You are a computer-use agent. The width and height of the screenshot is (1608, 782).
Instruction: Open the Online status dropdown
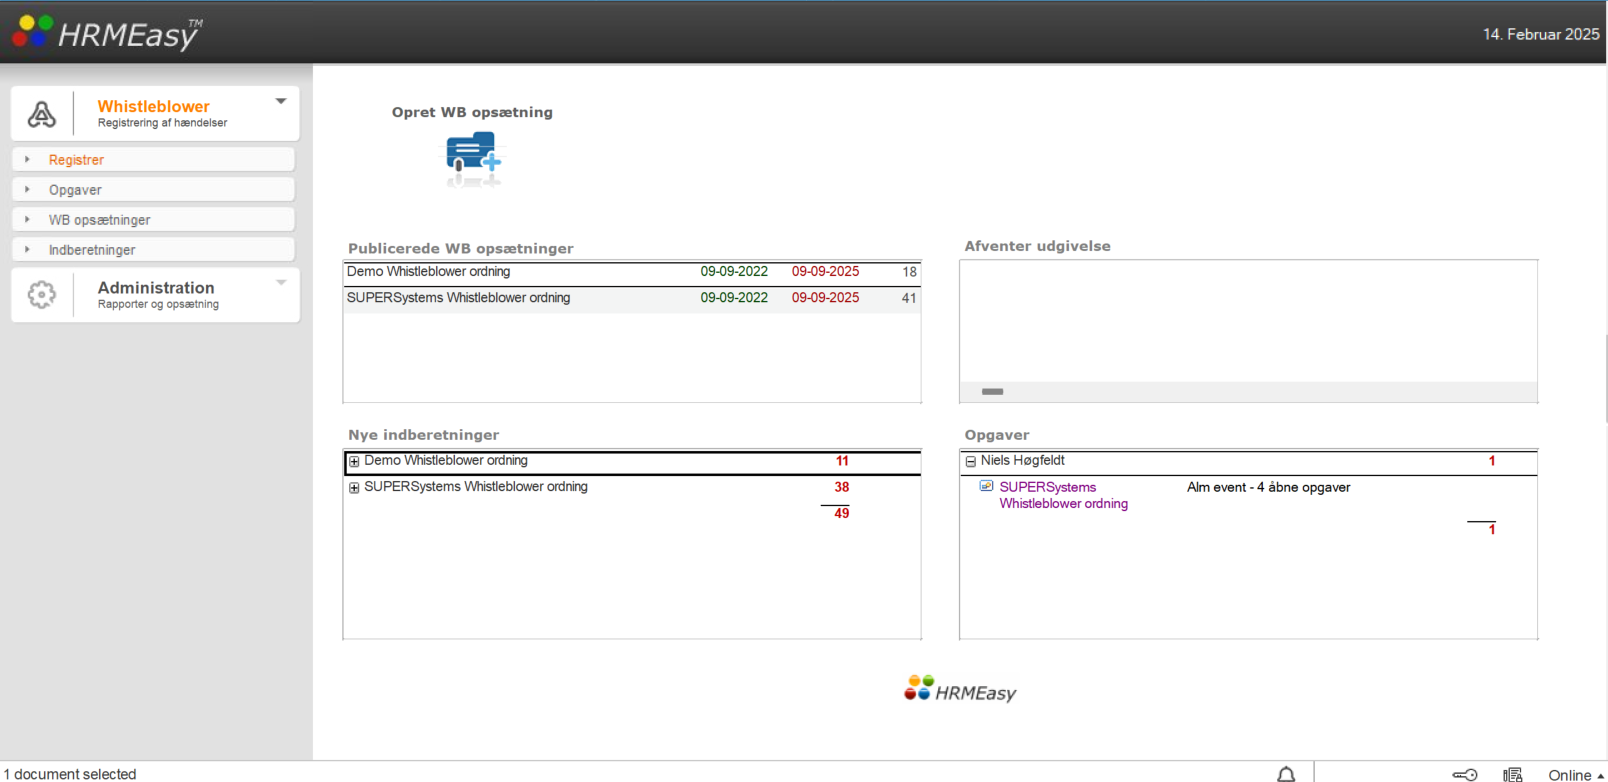click(x=1576, y=775)
